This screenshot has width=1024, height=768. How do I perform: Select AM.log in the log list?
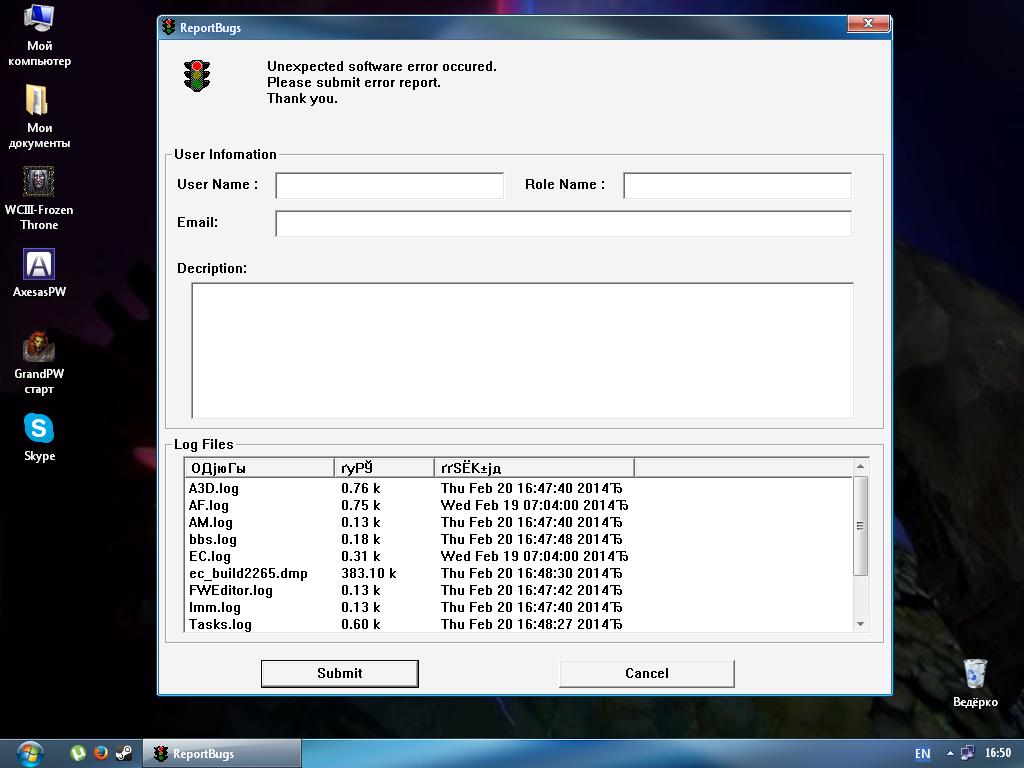[x=210, y=522]
